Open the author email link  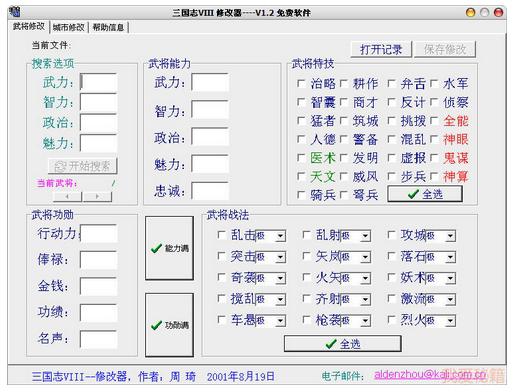(x=430, y=375)
